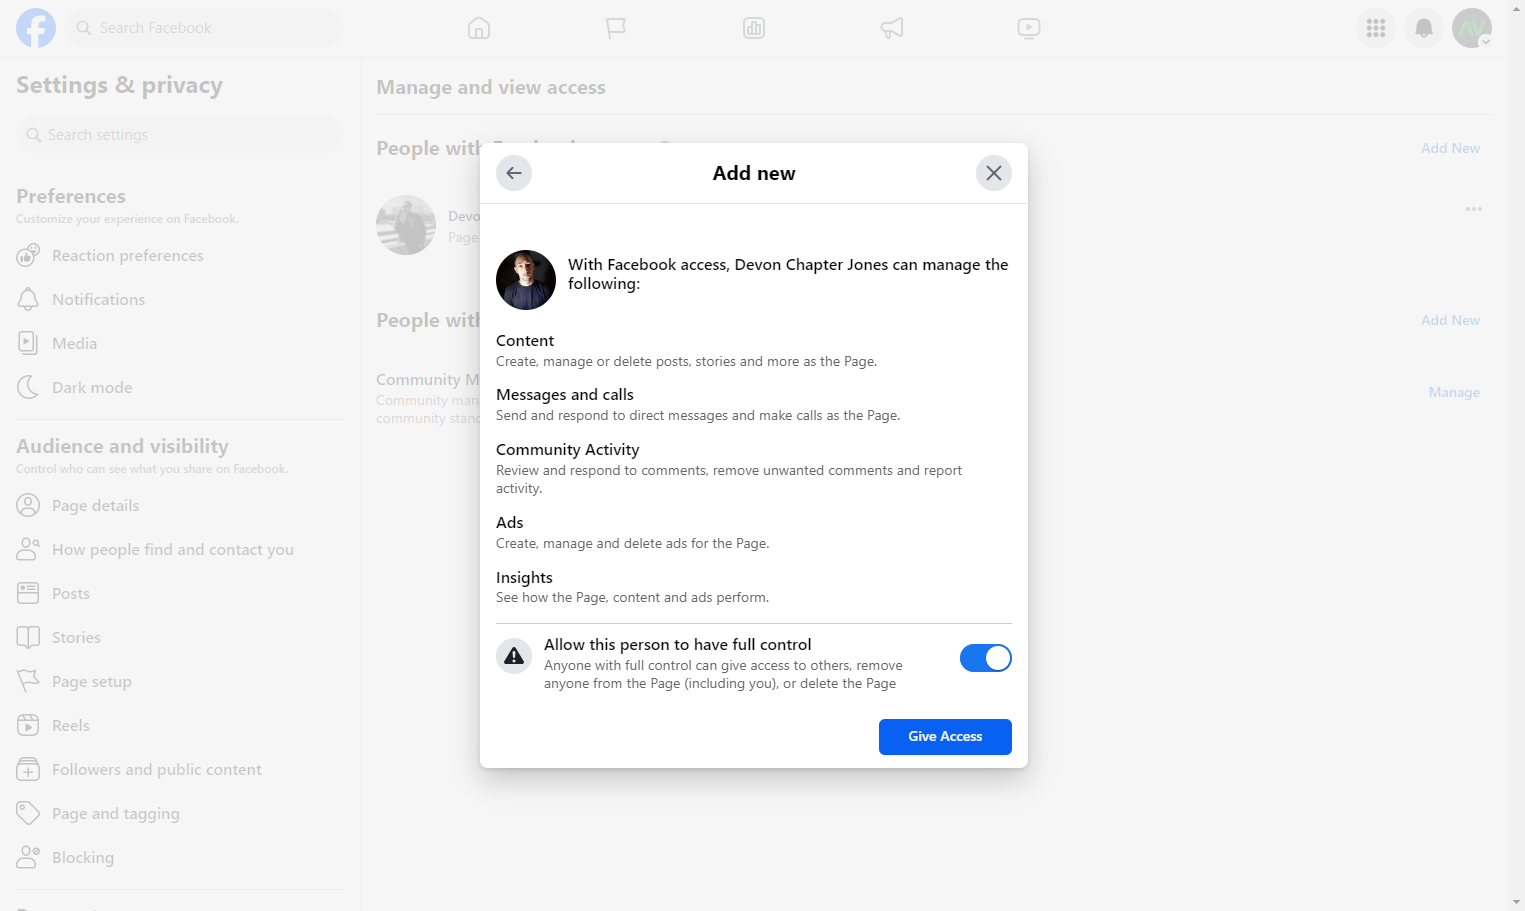Click the "Insights" heading in dialog

[524, 578]
